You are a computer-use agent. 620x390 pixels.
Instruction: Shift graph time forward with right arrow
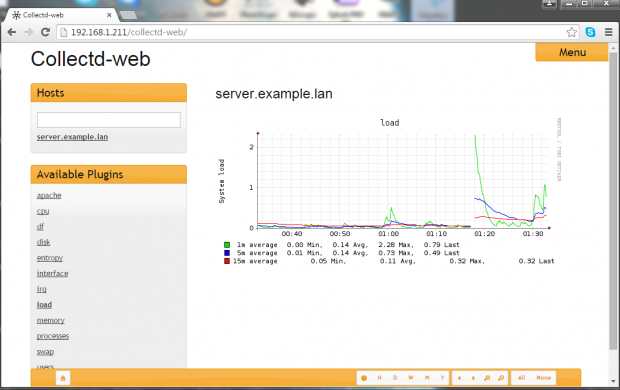click(473, 378)
